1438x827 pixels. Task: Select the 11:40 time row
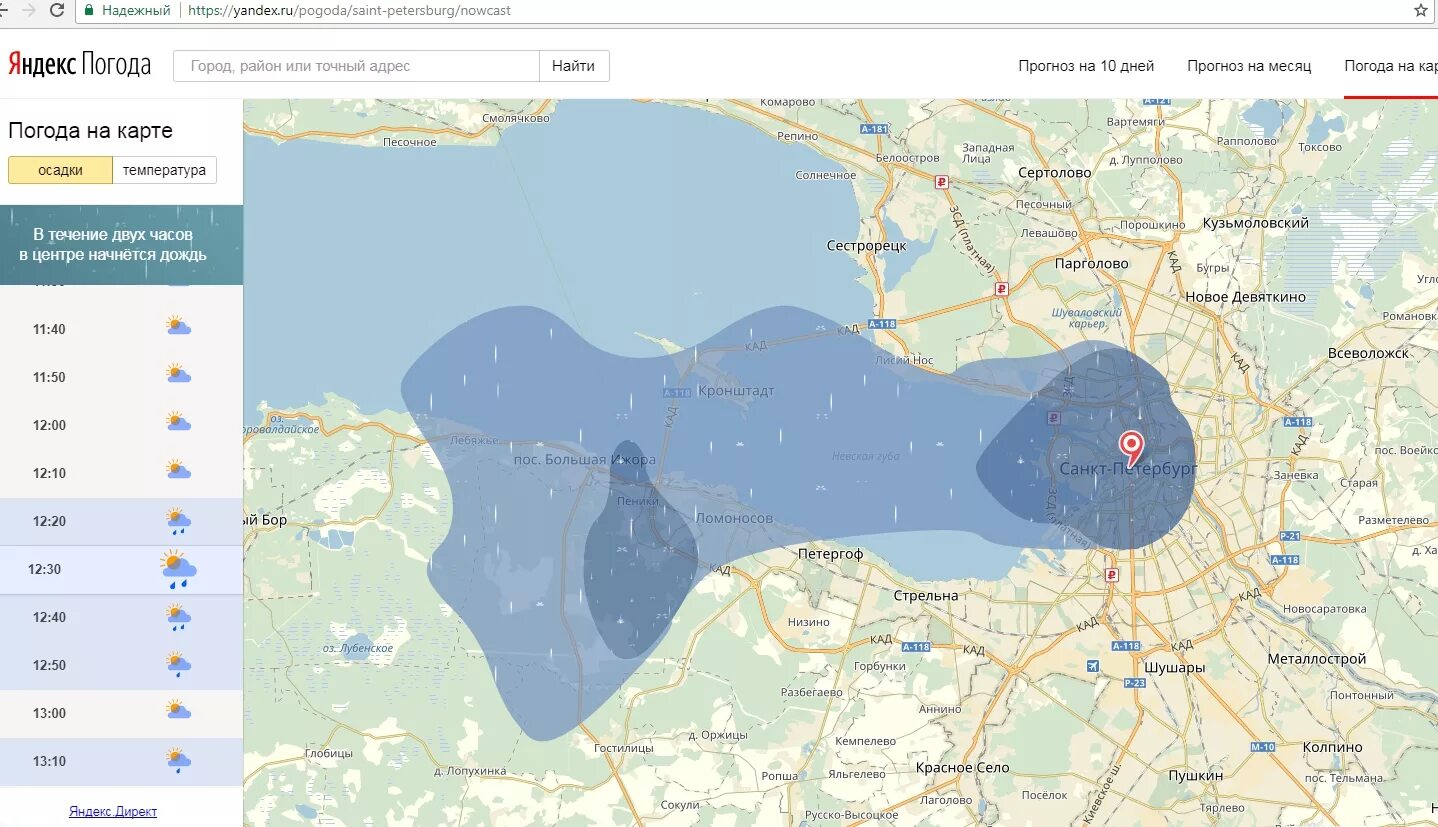pos(121,329)
